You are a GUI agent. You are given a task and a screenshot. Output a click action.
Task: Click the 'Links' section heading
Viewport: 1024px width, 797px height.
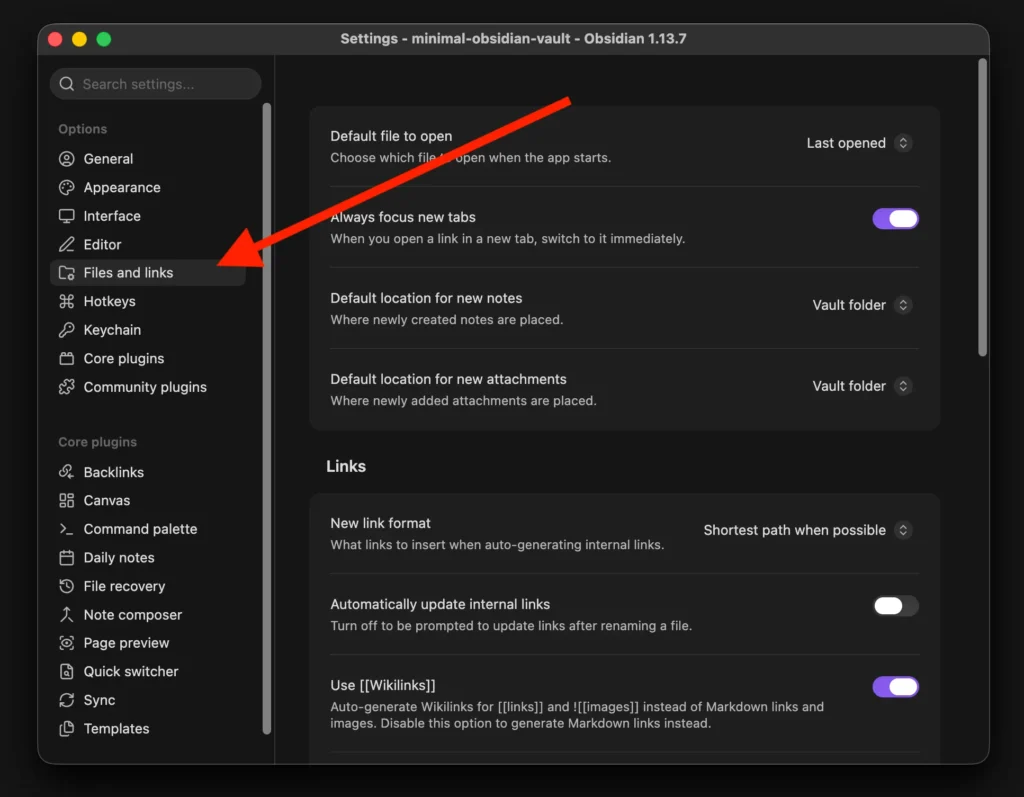click(x=346, y=466)
